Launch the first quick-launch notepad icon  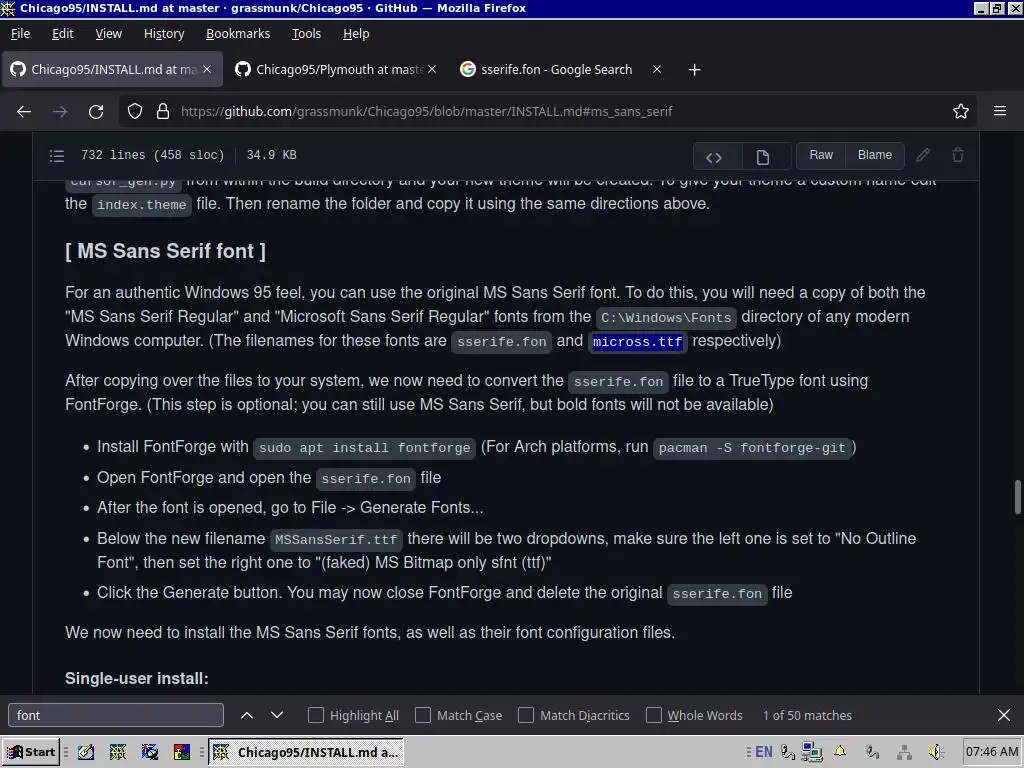click(86, 752)
